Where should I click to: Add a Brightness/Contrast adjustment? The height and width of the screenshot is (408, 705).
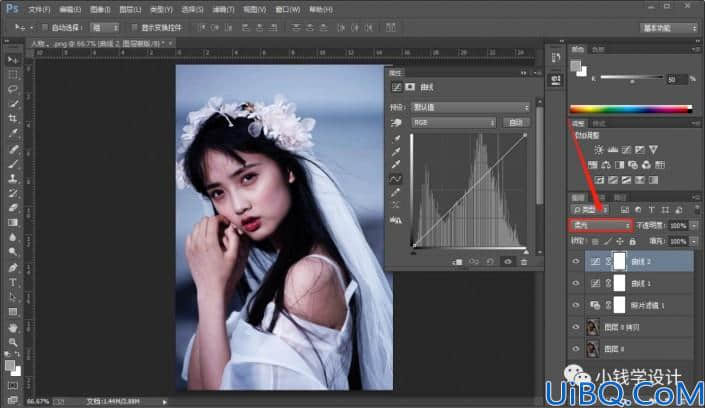point(599,149)
